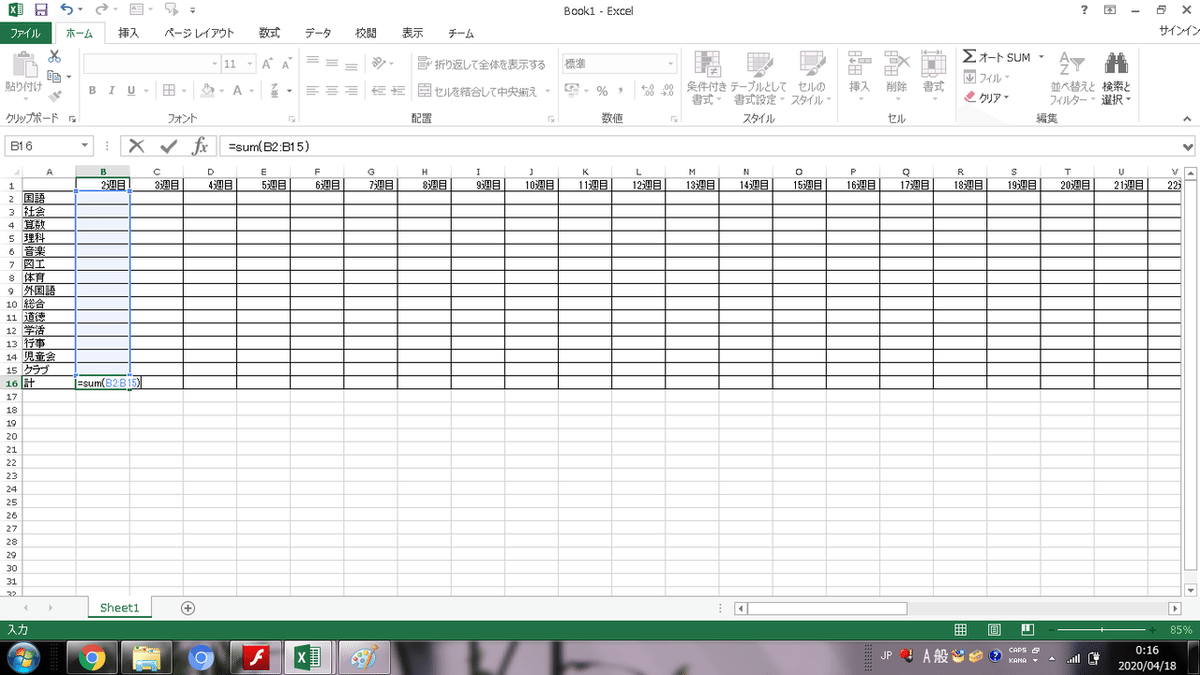Toggle right text alignment
The image size is (1200, 675).
pos(350,90)
